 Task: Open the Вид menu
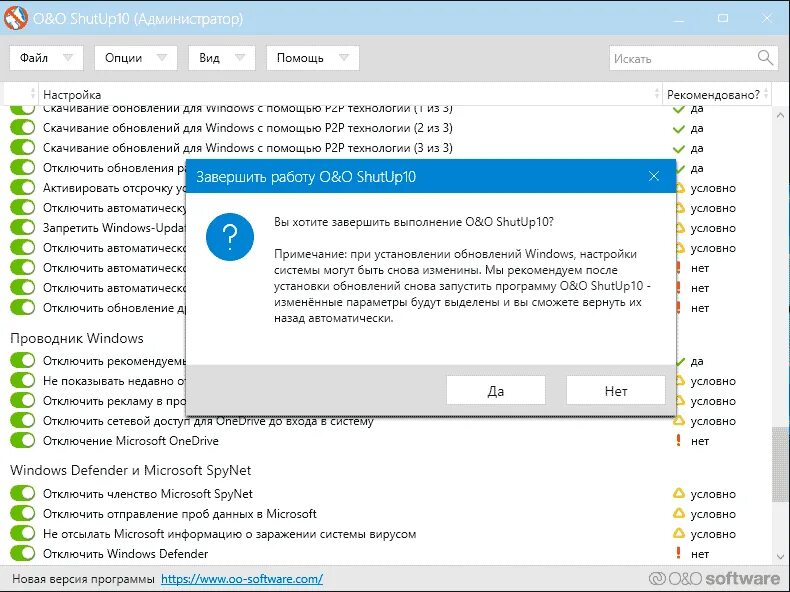[x=222, y=58]
